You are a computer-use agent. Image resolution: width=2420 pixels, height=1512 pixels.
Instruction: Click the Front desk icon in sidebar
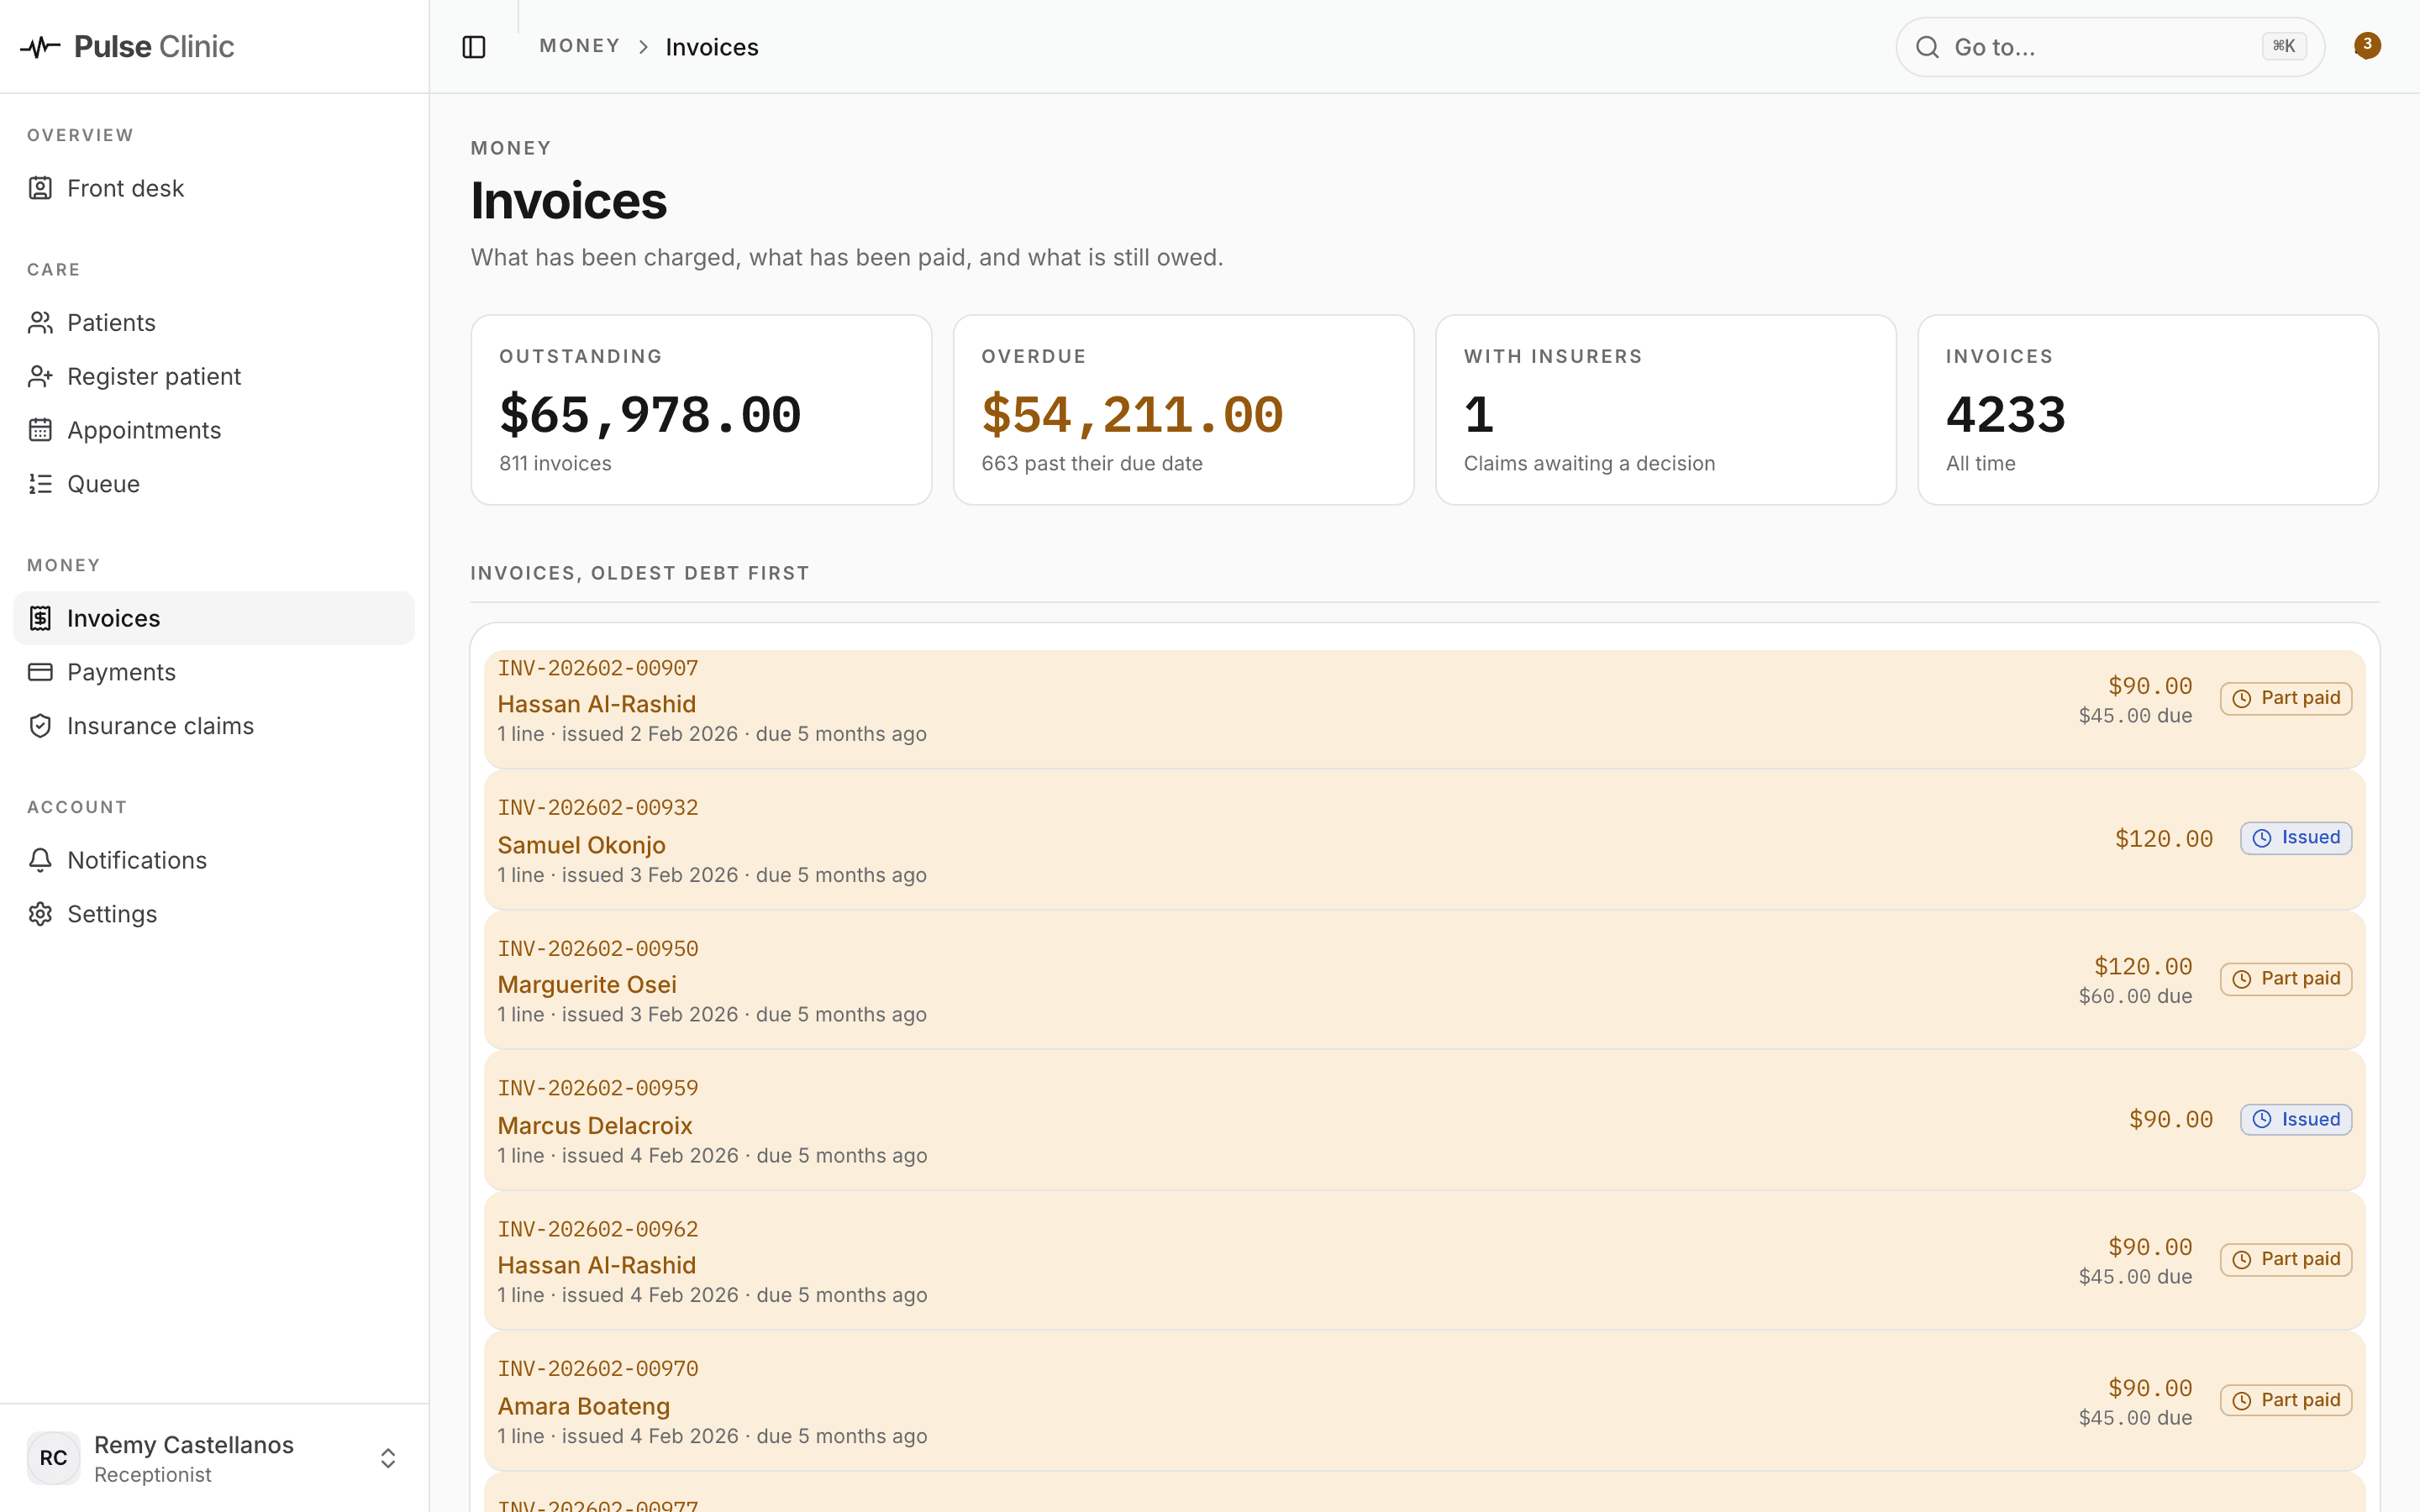(40, 188)
